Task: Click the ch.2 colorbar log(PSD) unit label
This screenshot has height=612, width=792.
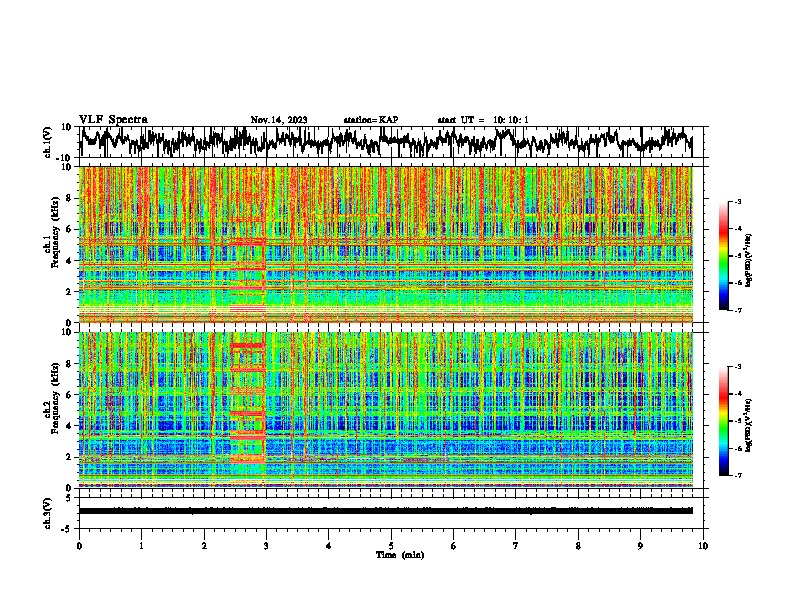Action: click(749, 425)
